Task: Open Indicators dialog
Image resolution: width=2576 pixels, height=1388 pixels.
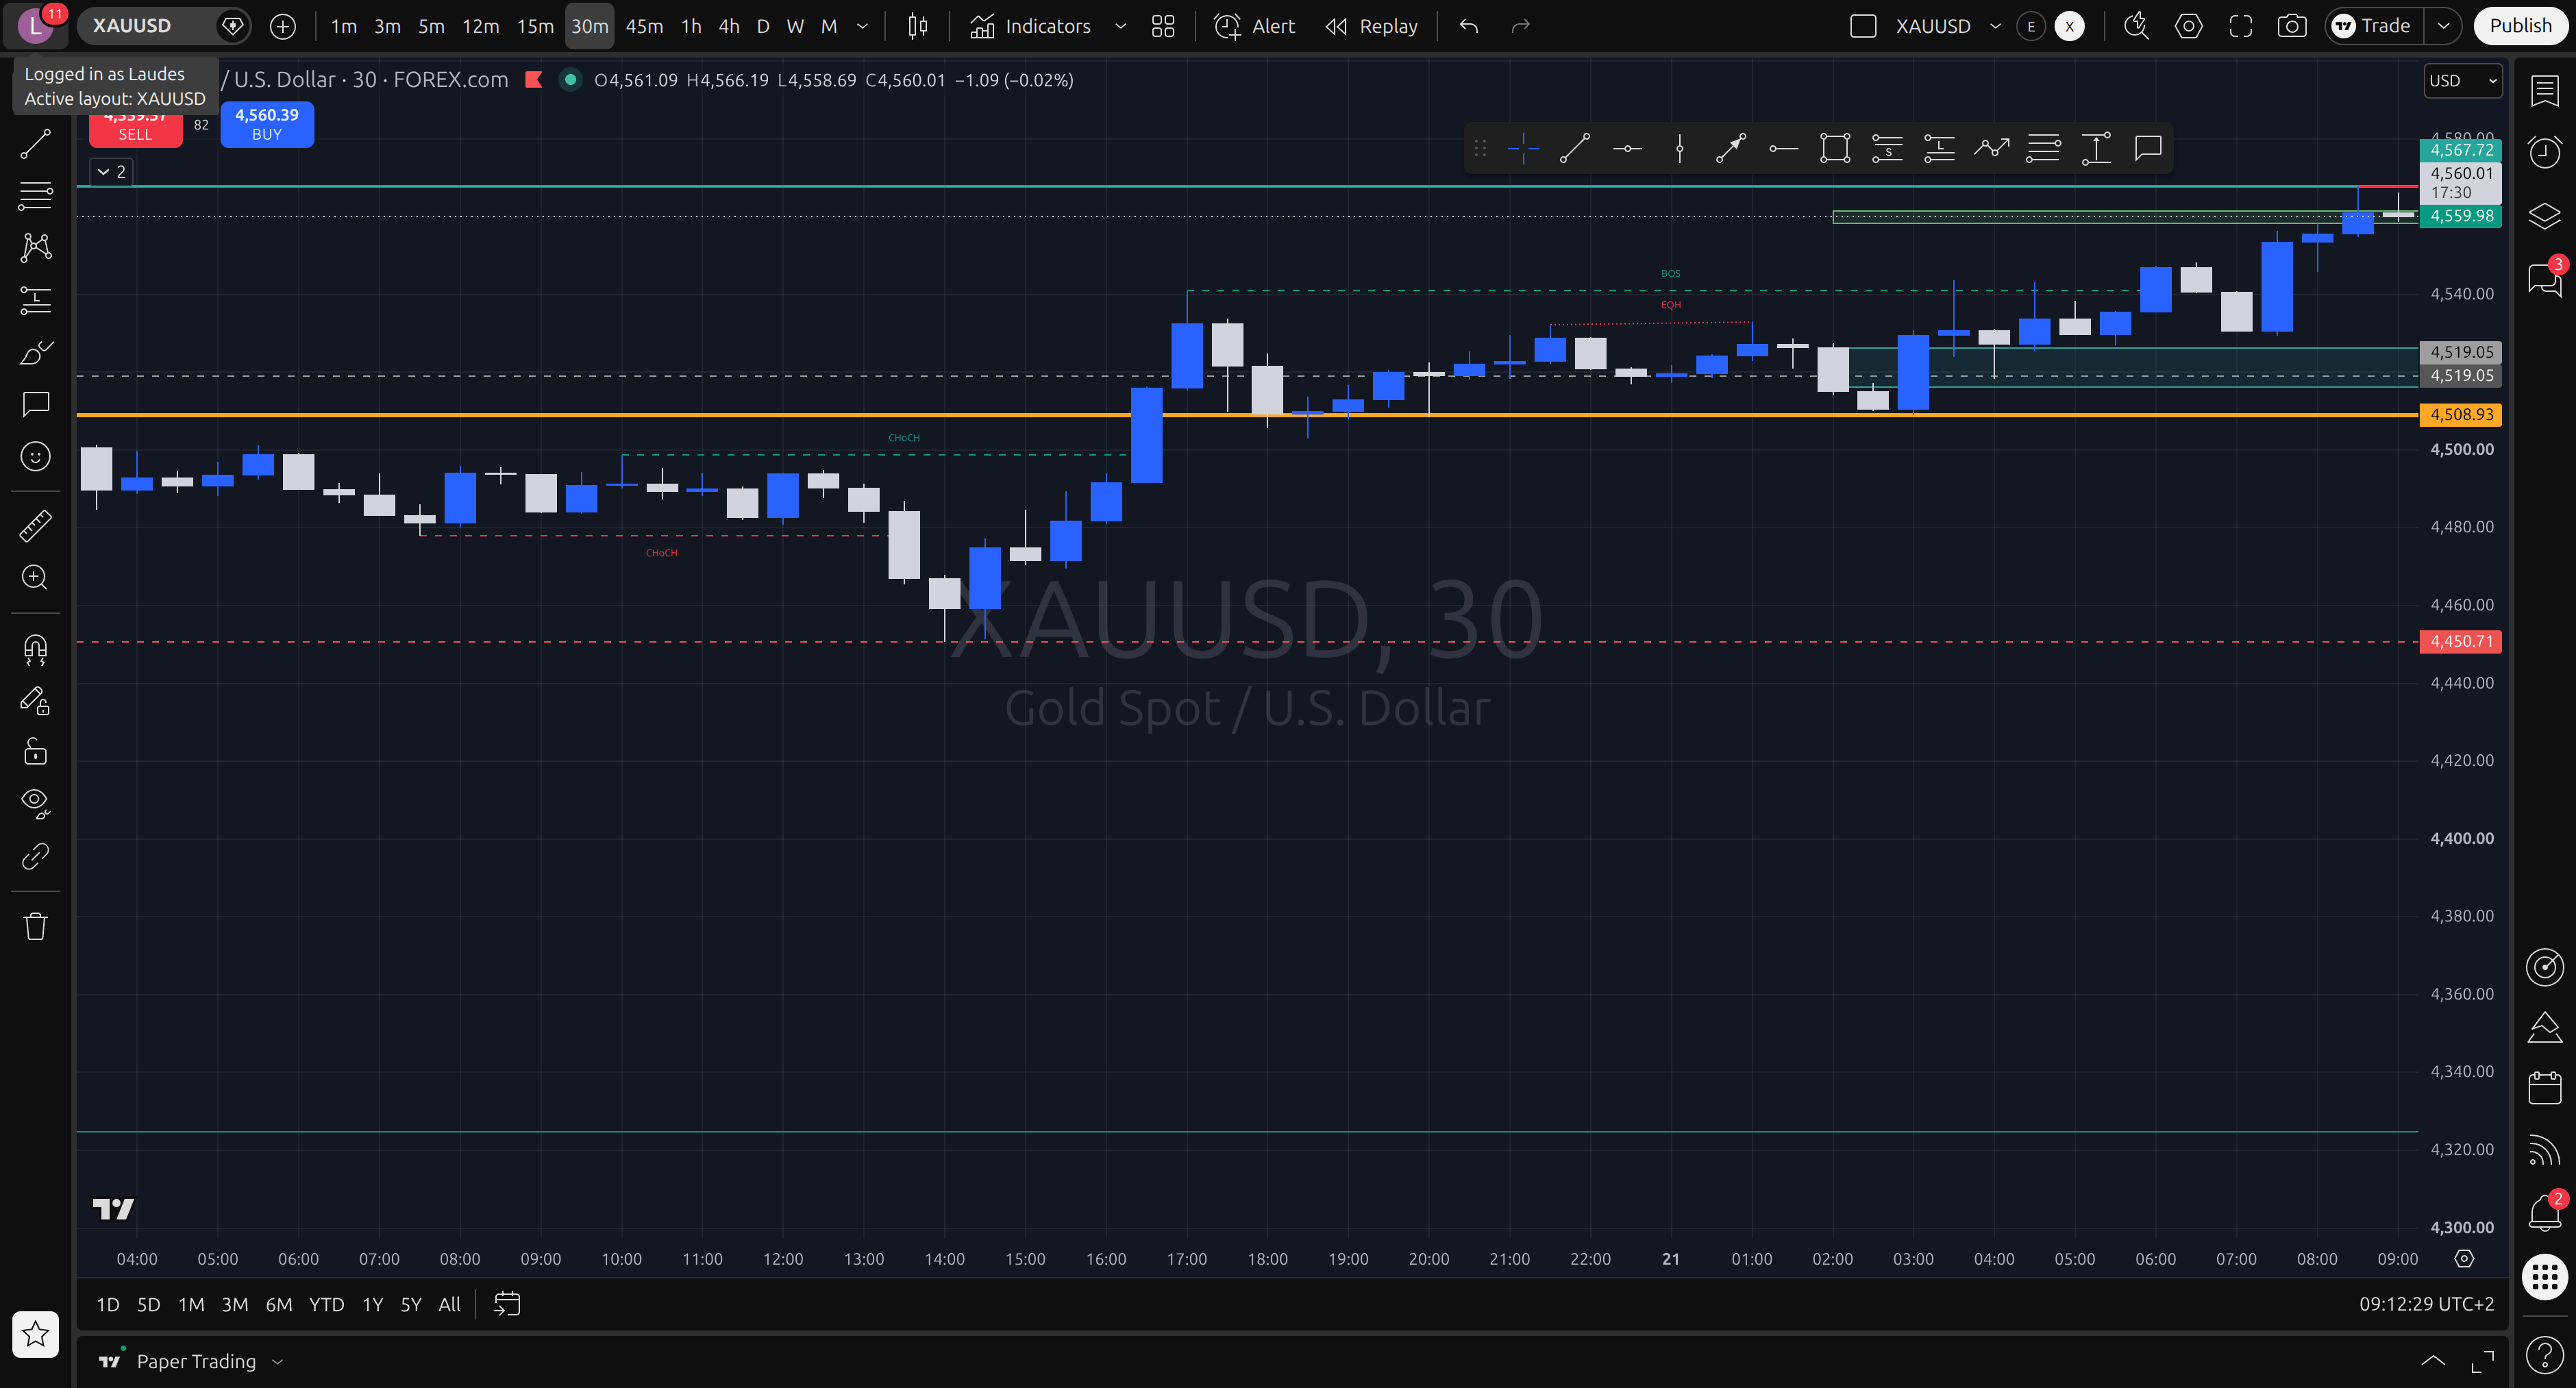Action: (x=1031, y=26)
